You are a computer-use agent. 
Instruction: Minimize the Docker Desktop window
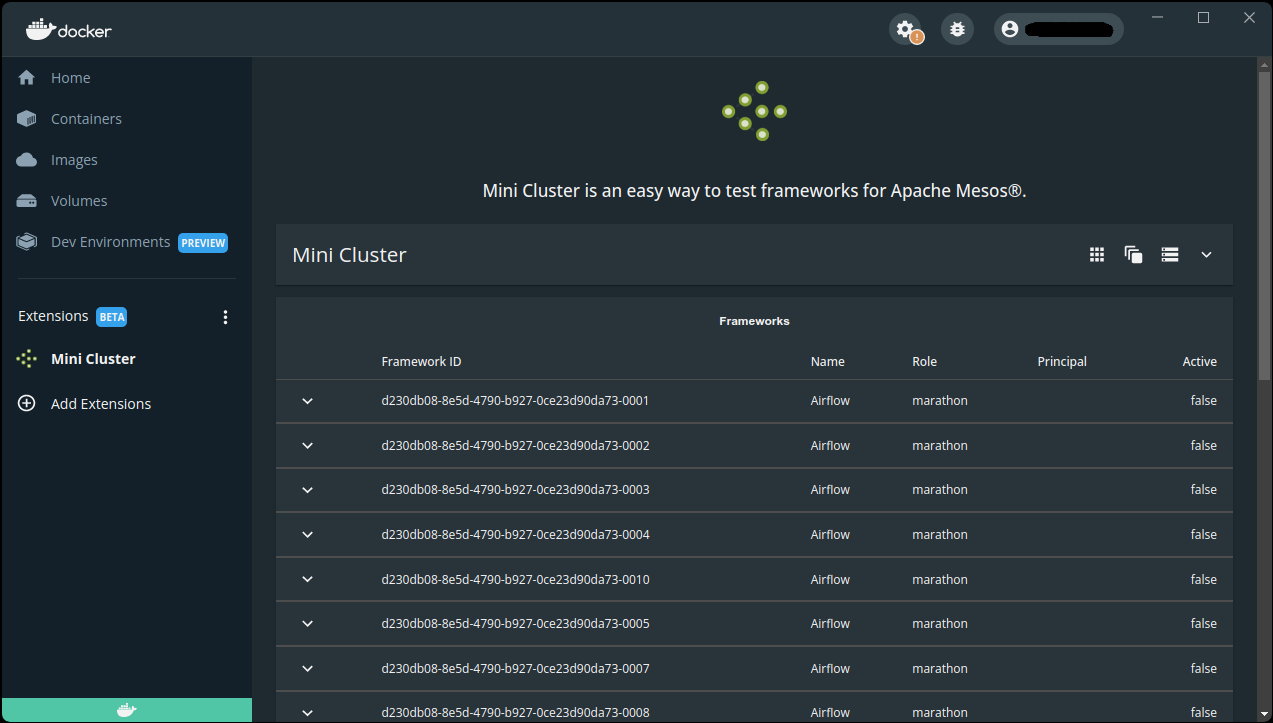(1158, 17)
